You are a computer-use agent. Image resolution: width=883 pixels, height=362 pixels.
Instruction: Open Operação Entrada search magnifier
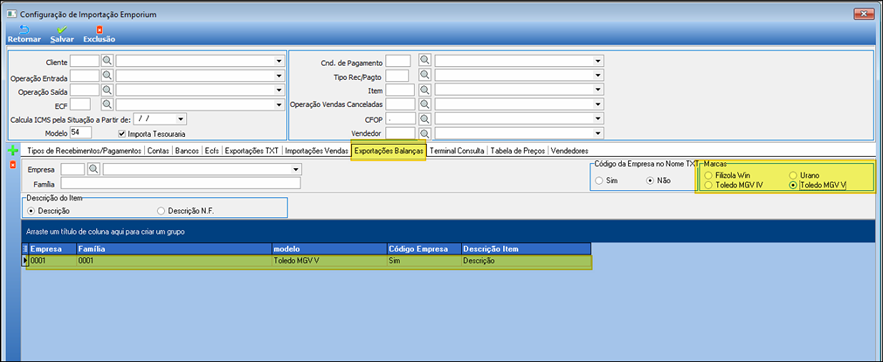point(107,75)
